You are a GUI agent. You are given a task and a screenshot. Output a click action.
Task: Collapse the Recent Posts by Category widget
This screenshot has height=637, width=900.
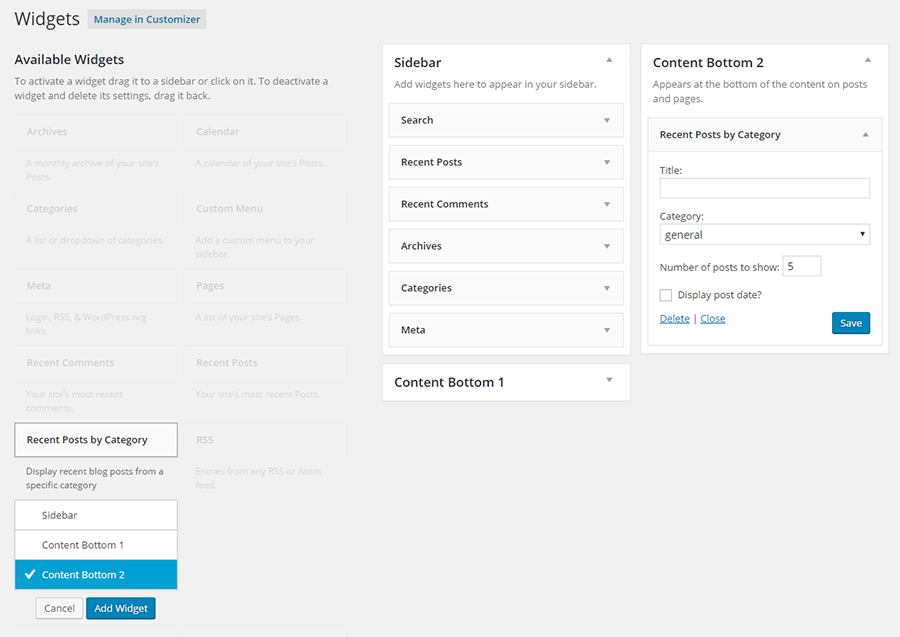866,134
